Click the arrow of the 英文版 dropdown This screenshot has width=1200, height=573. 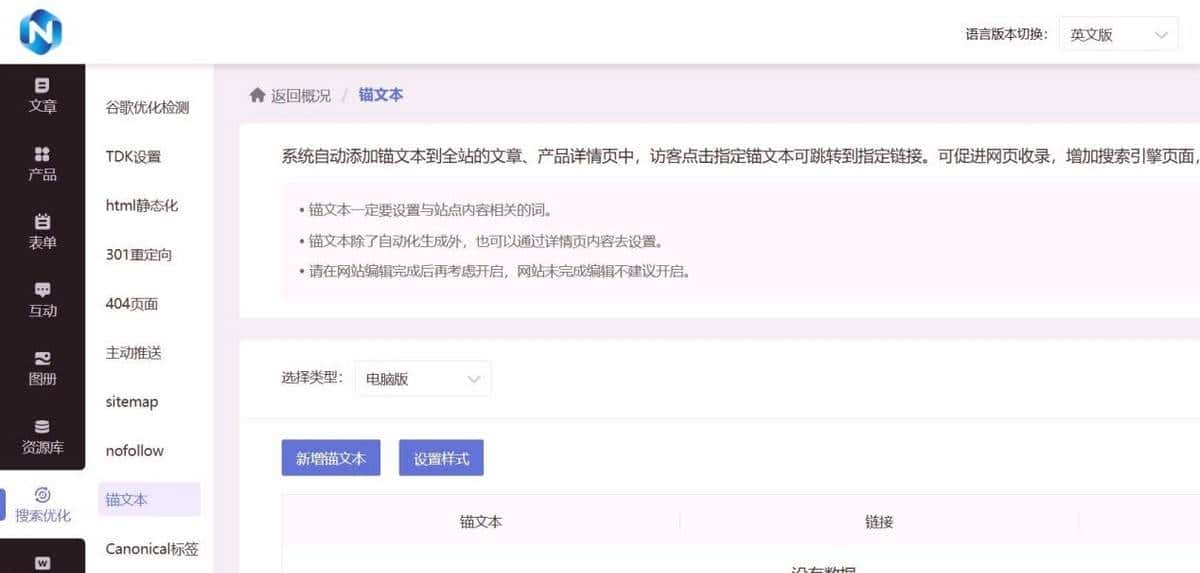tap(1160, 34)
